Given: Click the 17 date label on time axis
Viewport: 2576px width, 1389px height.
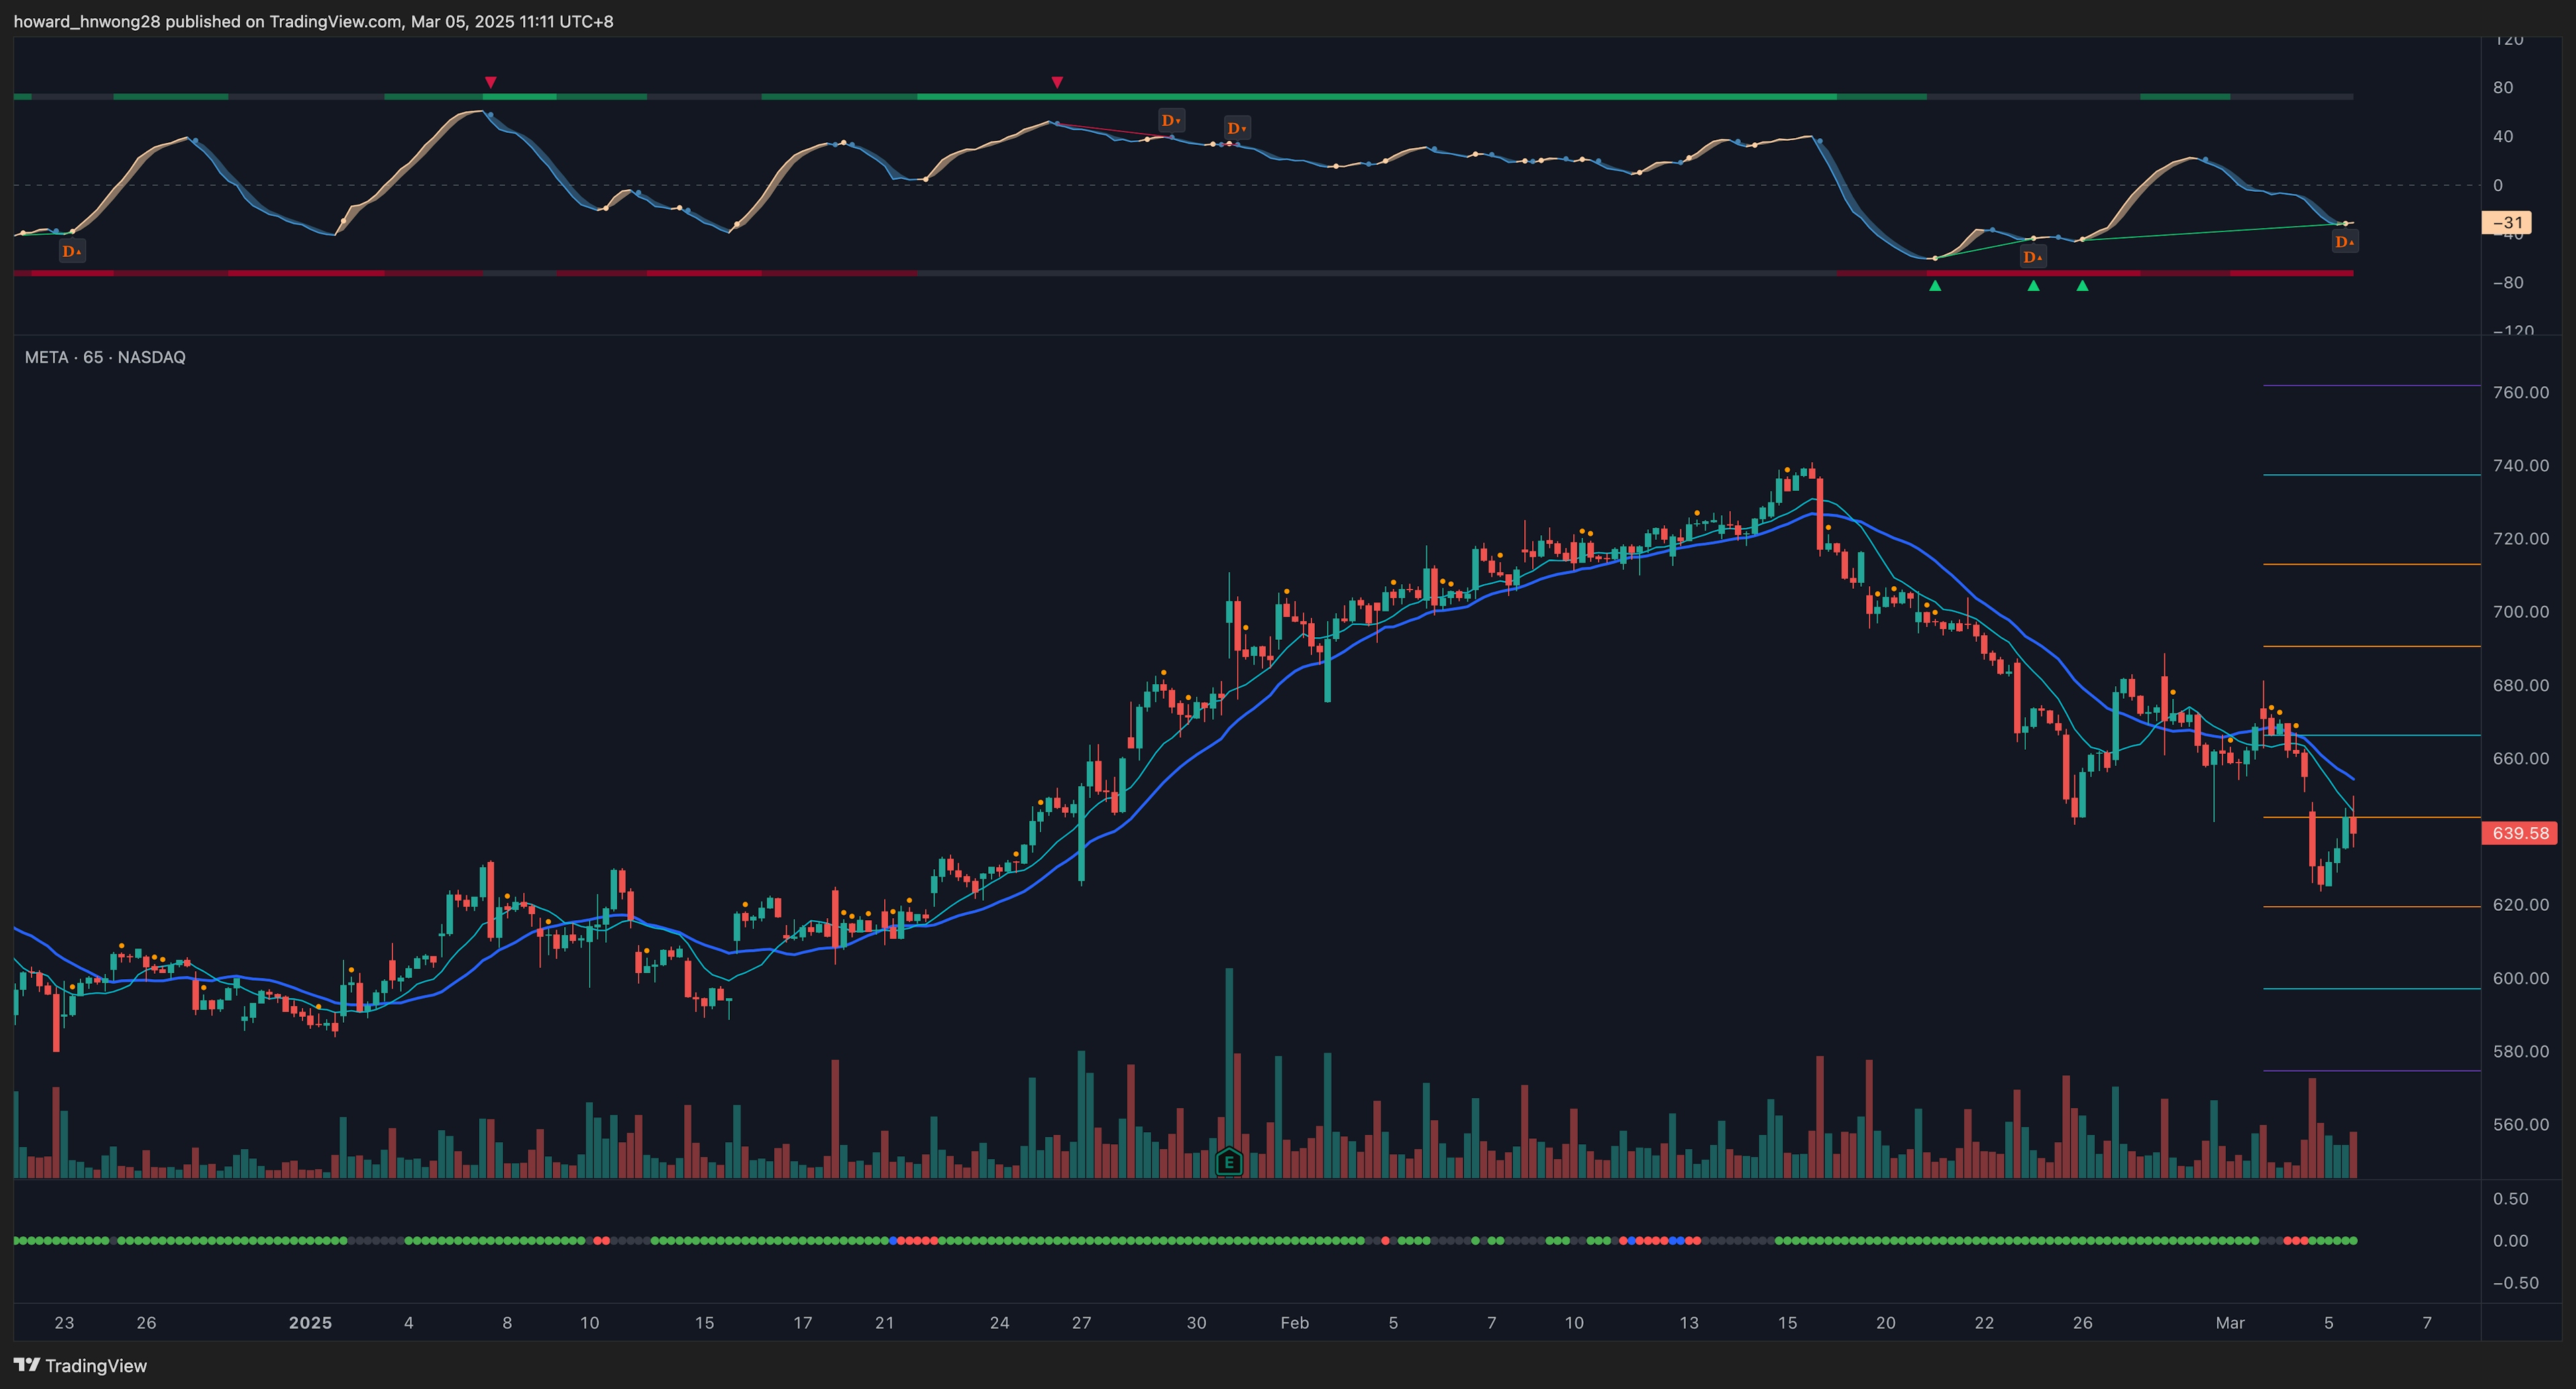Looking at the screenshot, I should point(802,1322).
